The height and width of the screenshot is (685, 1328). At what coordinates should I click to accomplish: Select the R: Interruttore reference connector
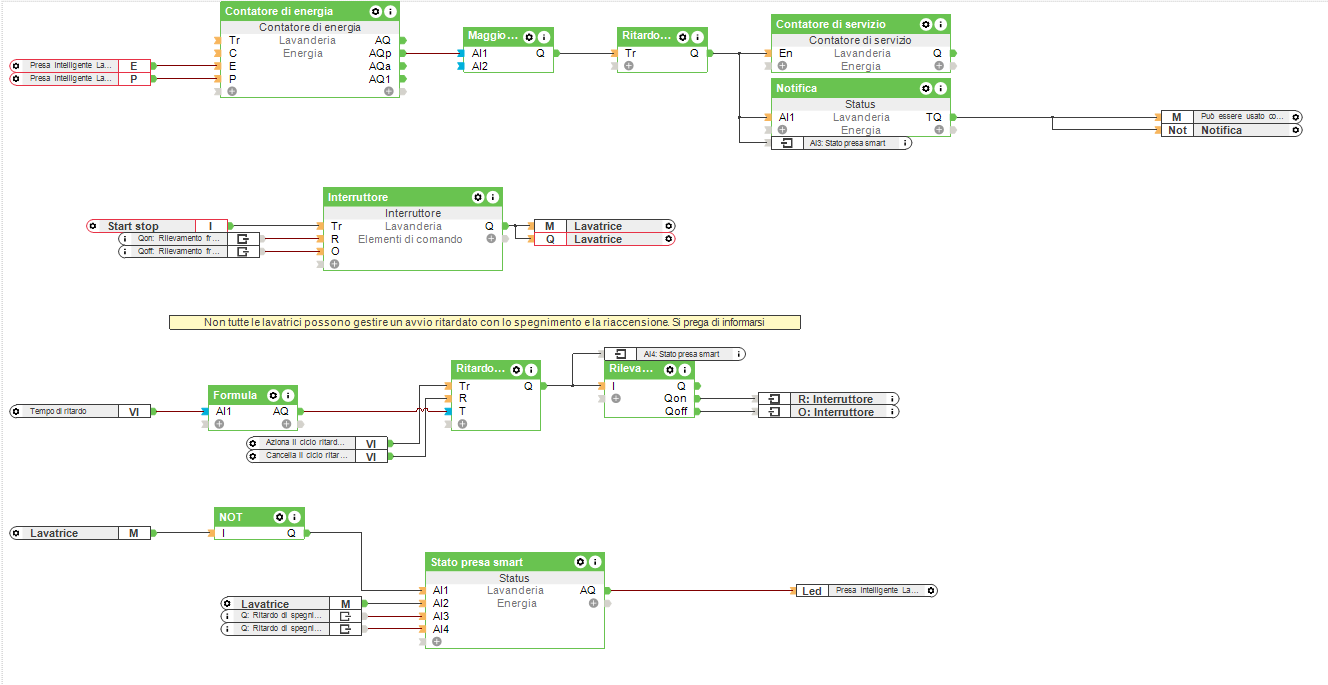[828, 399]
